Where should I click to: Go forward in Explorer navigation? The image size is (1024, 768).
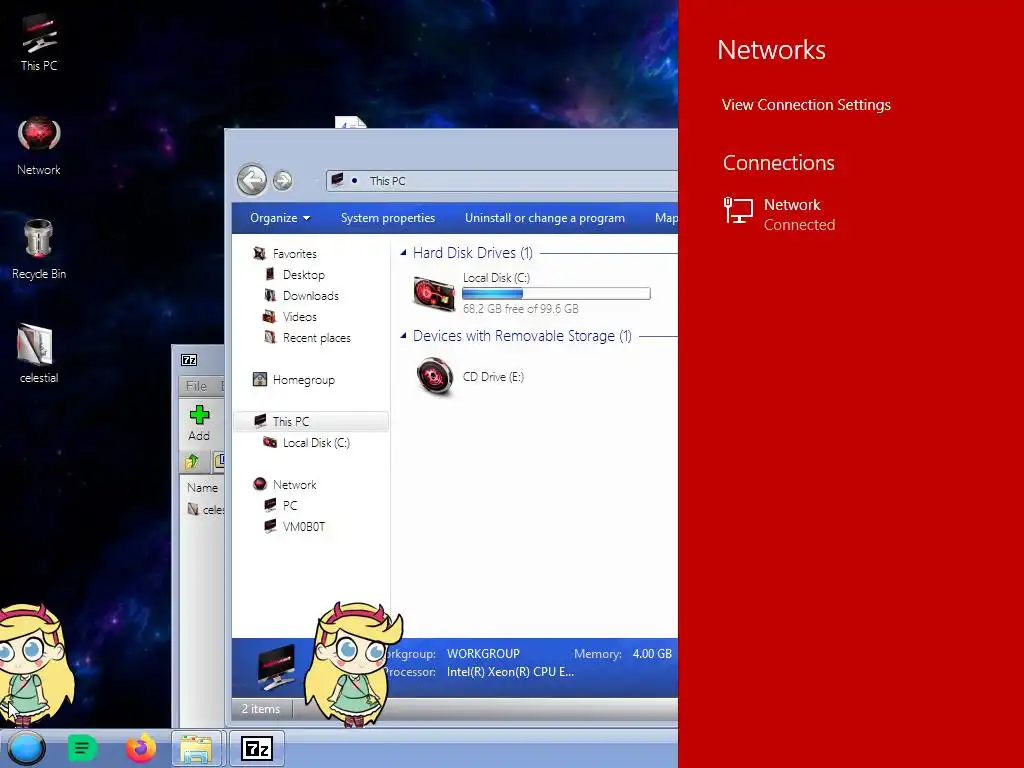(x=282, y=180)
